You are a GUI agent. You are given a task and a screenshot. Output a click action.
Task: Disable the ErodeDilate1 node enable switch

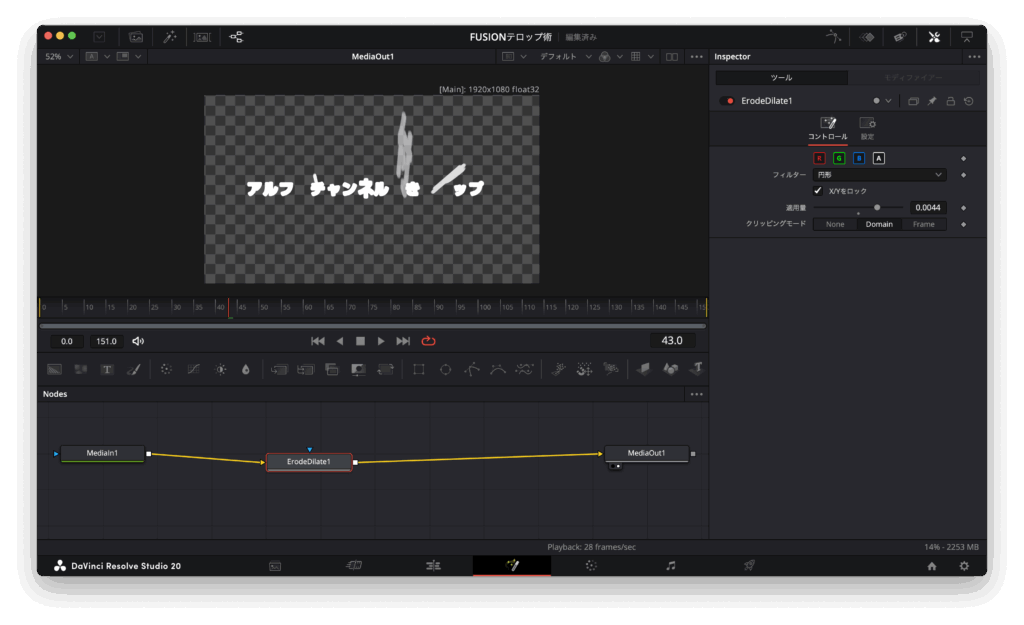click(727, 101)
